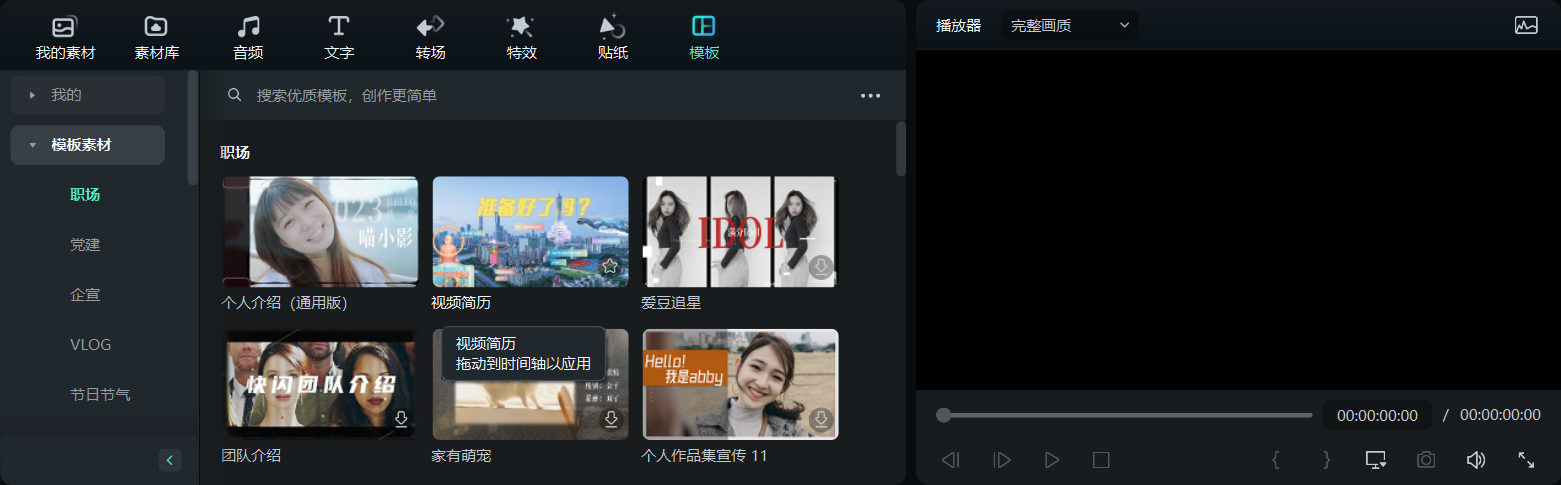This screenshot has height=485, width=1561.
Task: Click the 家有萌宠 template name
Action: coord(462,456)
